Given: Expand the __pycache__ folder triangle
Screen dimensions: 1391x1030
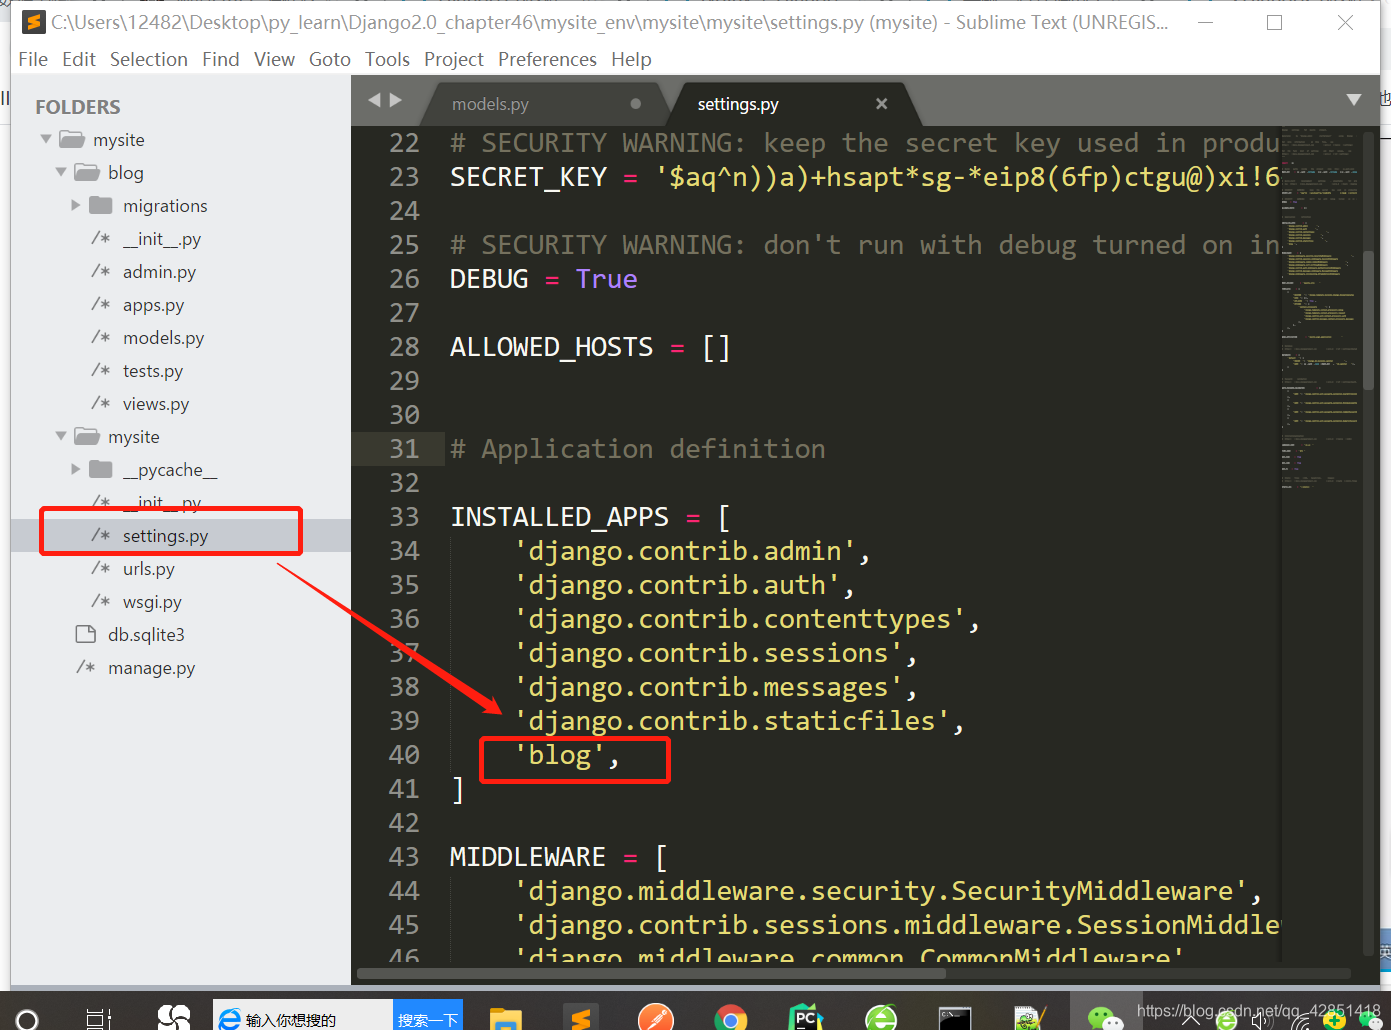Looking at the screenshot, I should click(x=76, y=469).
